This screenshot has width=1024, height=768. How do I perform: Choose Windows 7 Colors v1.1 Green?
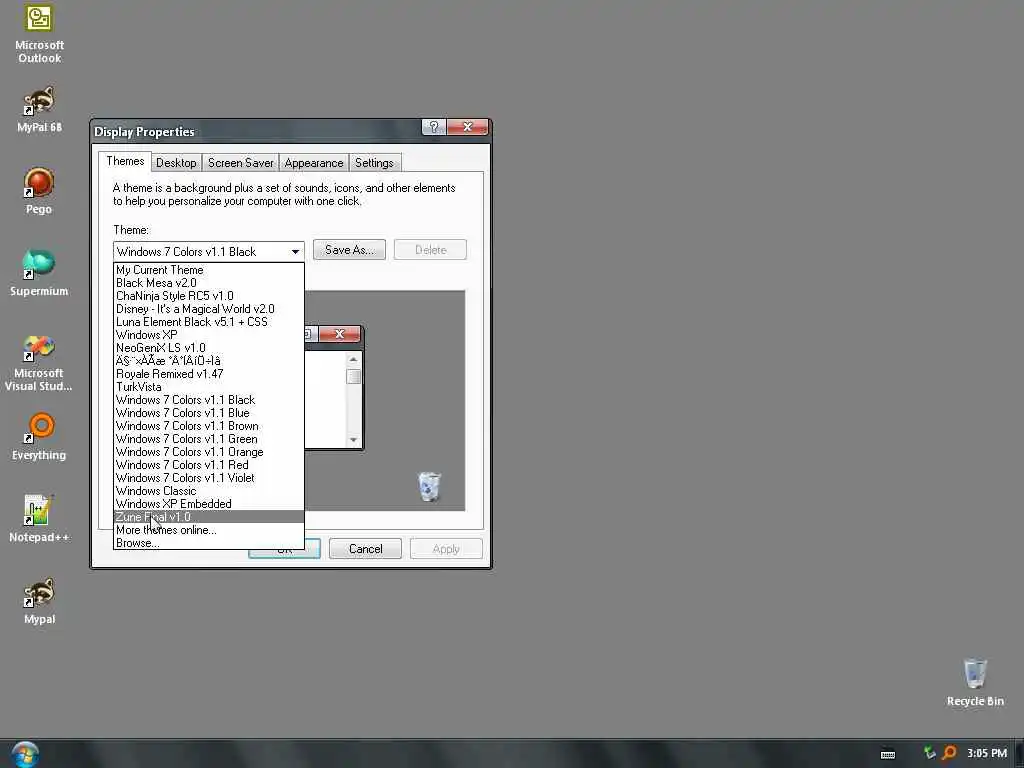pos(208,439)
